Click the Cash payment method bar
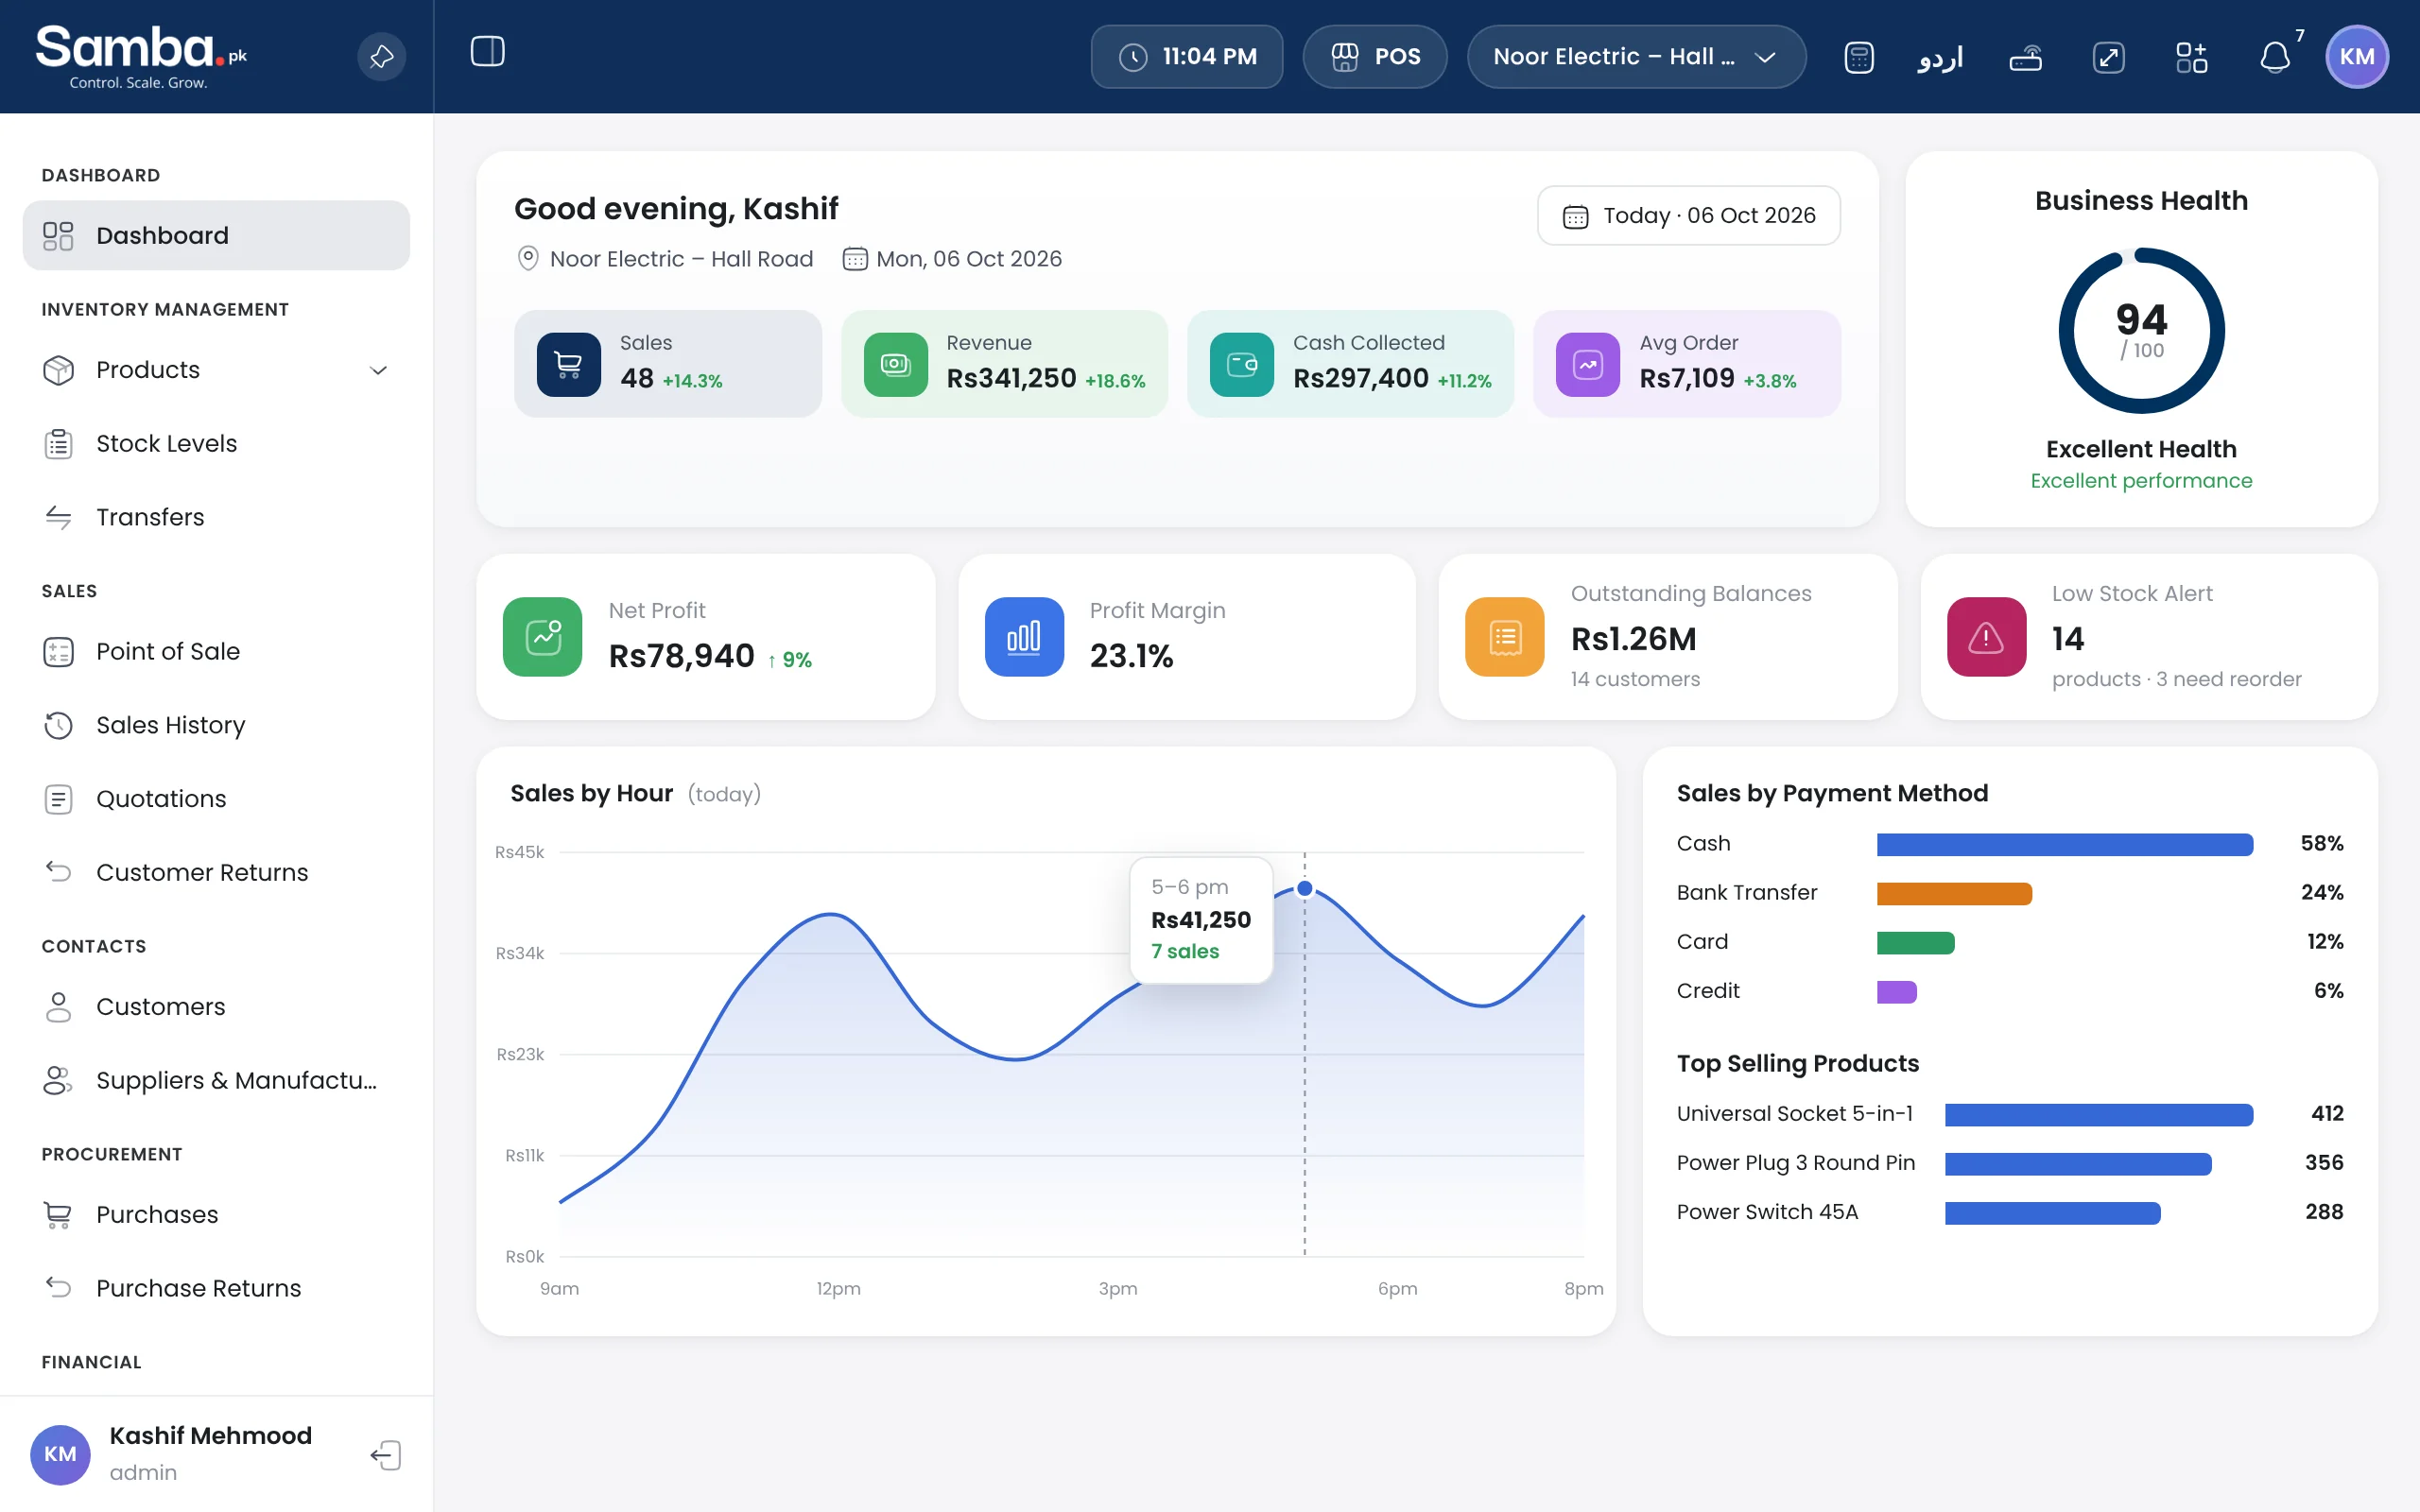Image resolution: width=2420 pixels, height=1512 pixels. point(2064,844)
